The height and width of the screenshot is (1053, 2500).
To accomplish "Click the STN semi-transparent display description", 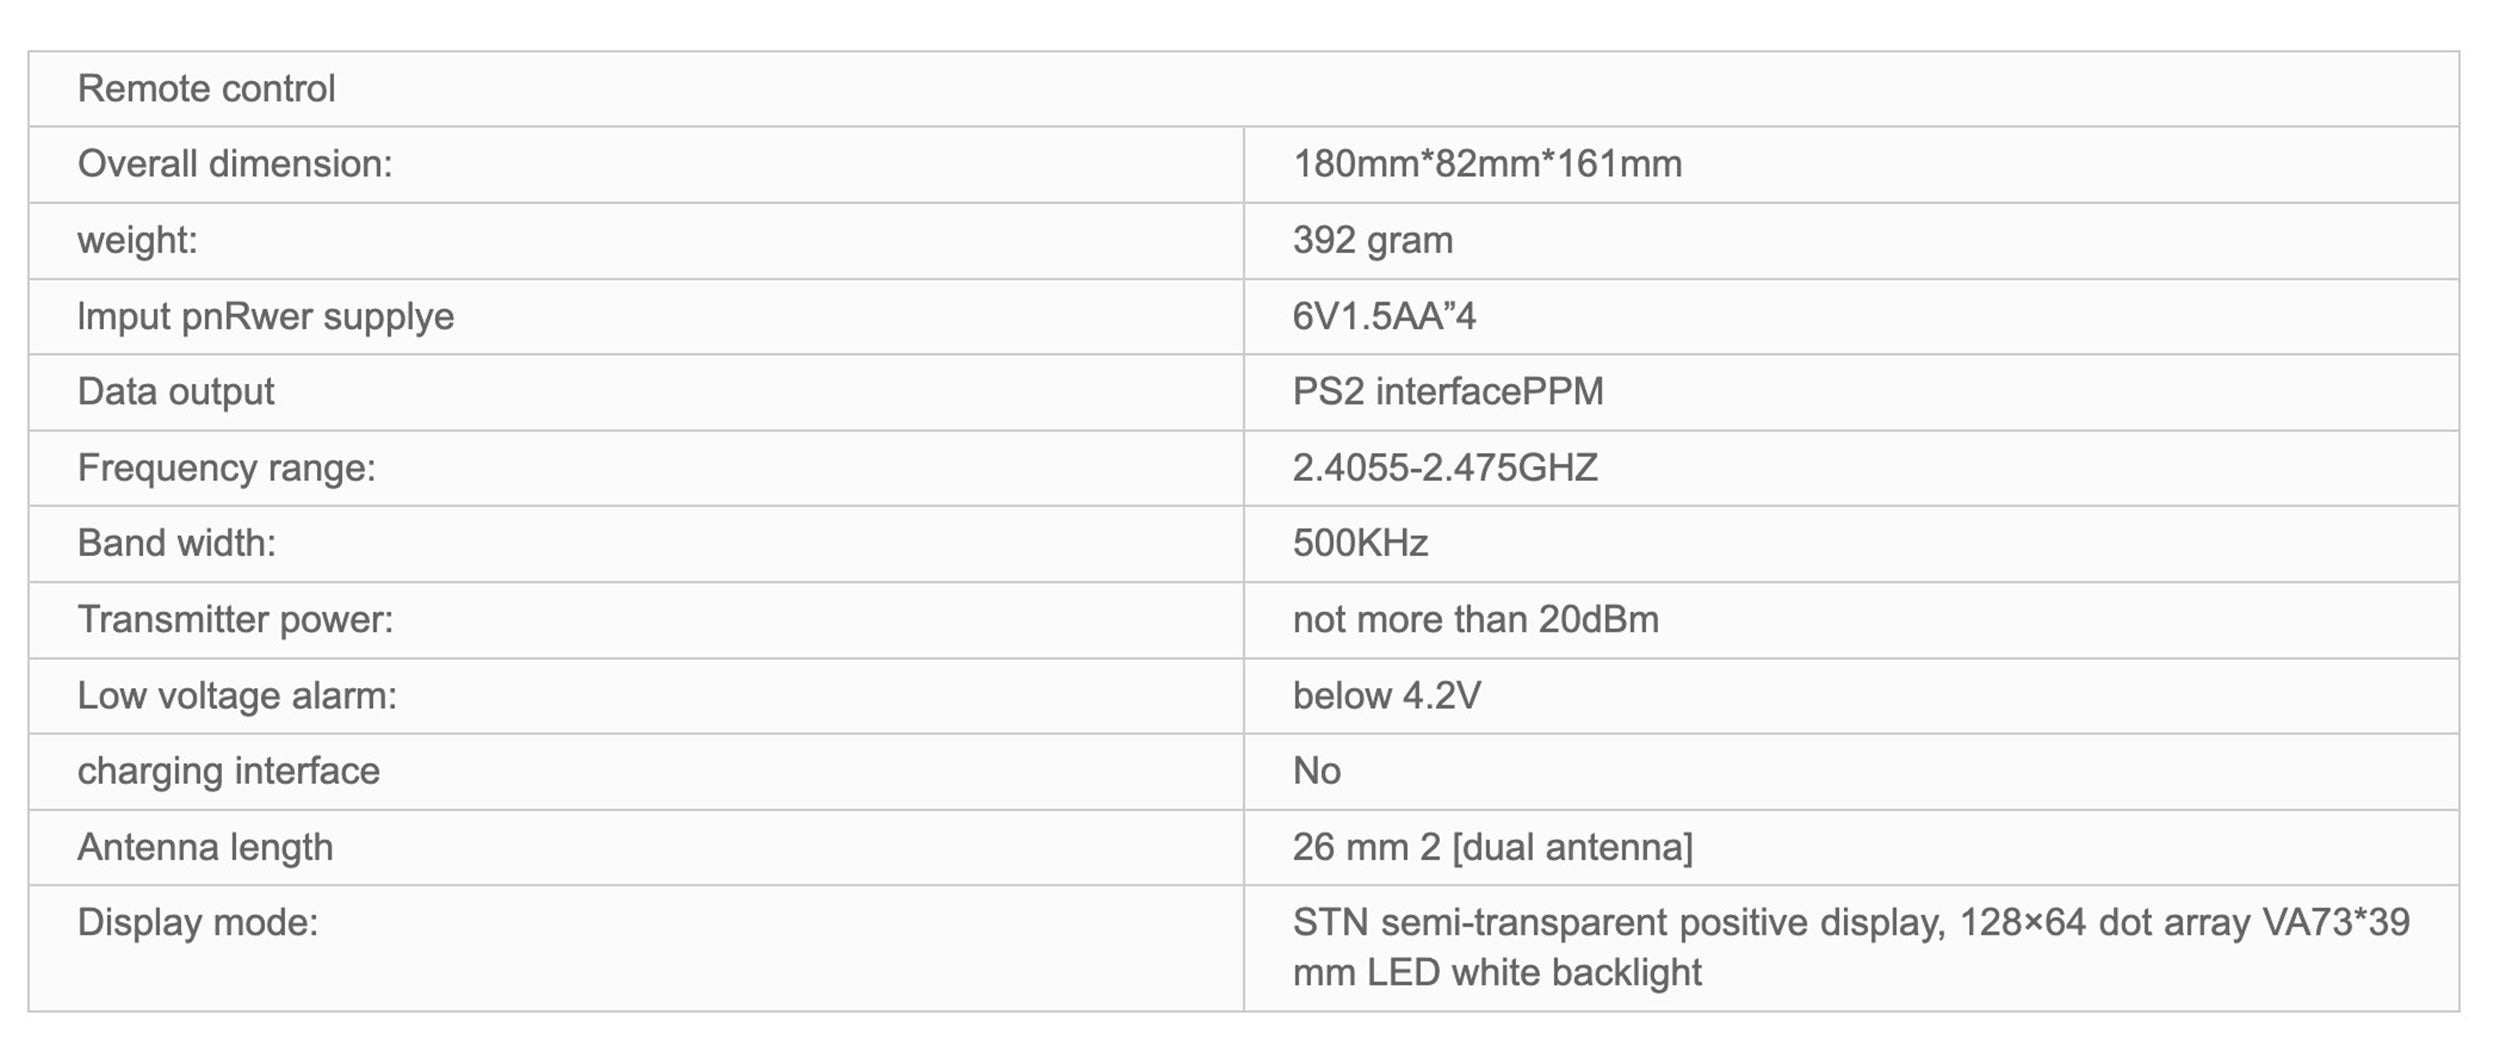I will 1850,947.
